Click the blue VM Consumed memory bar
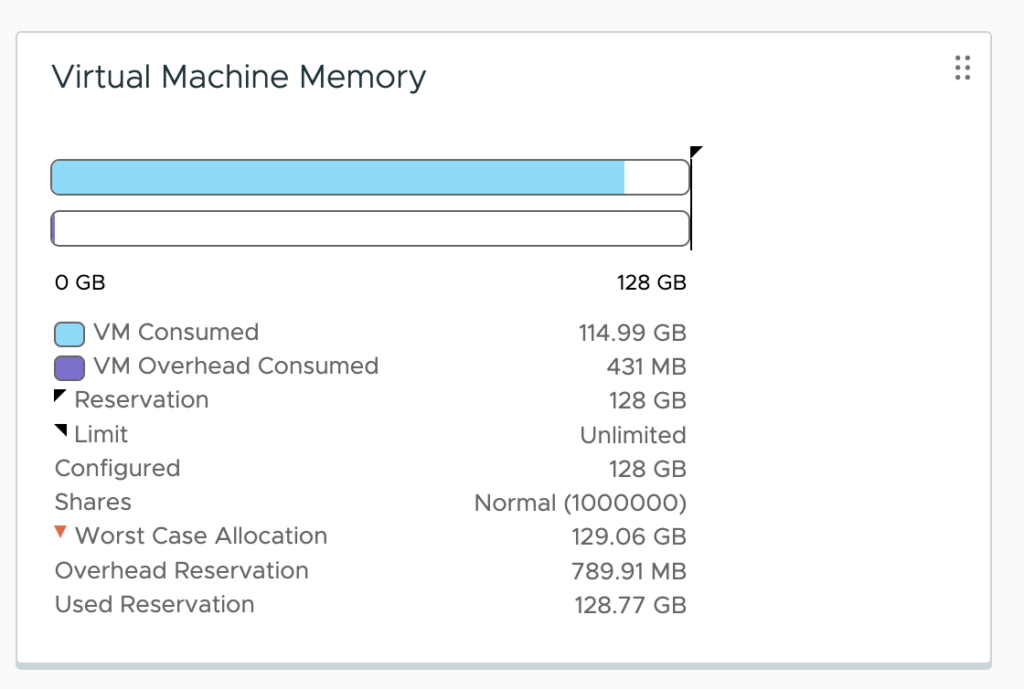Viewport: 1024px width, 689px height. click(338, 177)
